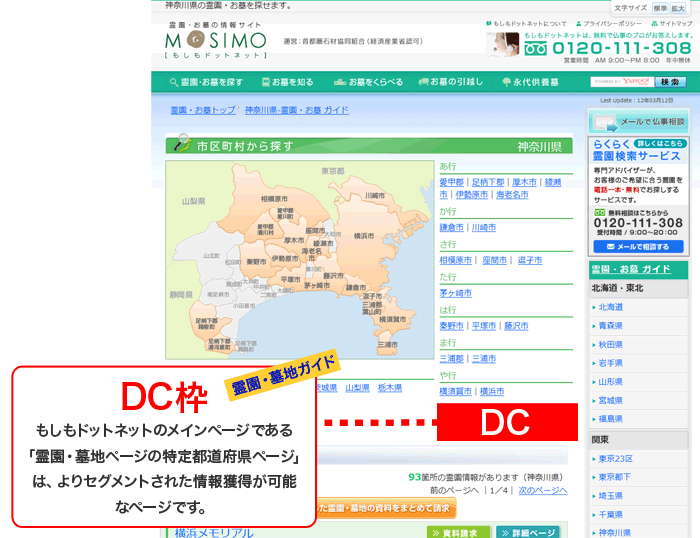Select 横須賀市 area on the map

click(392, 319)
